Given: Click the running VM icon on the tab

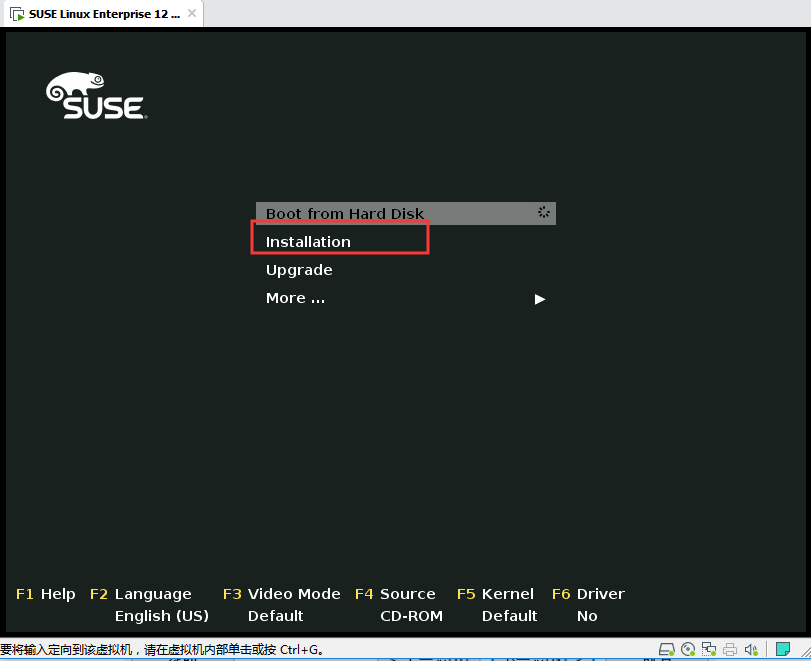Looking at the screenshot, I should [15, 14].
